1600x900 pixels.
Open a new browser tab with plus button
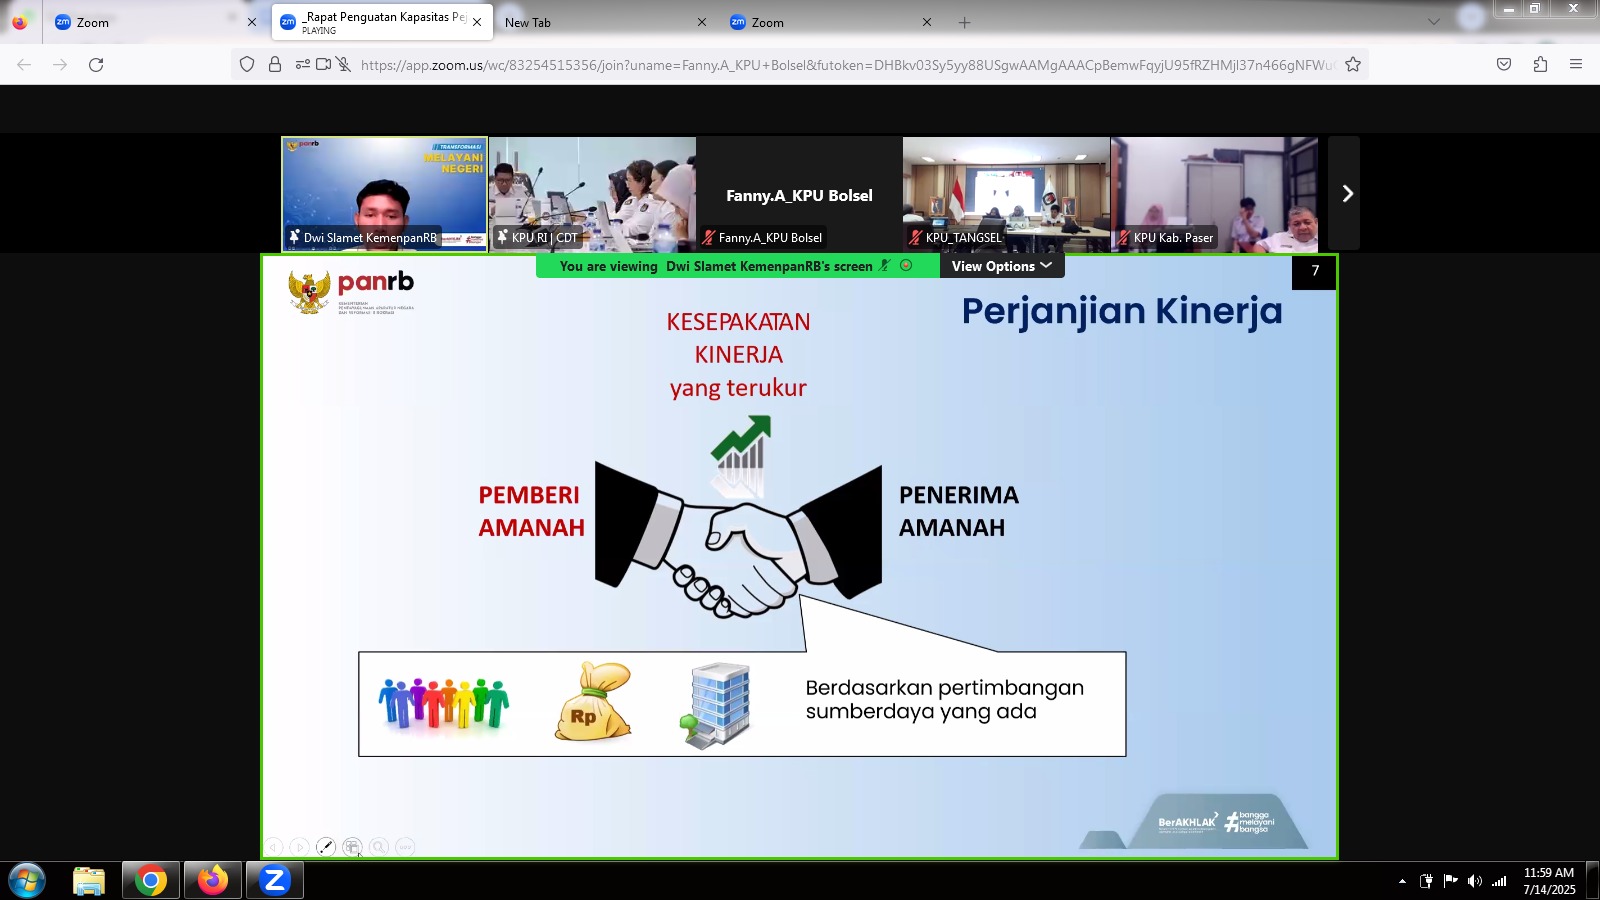point(964,22)
